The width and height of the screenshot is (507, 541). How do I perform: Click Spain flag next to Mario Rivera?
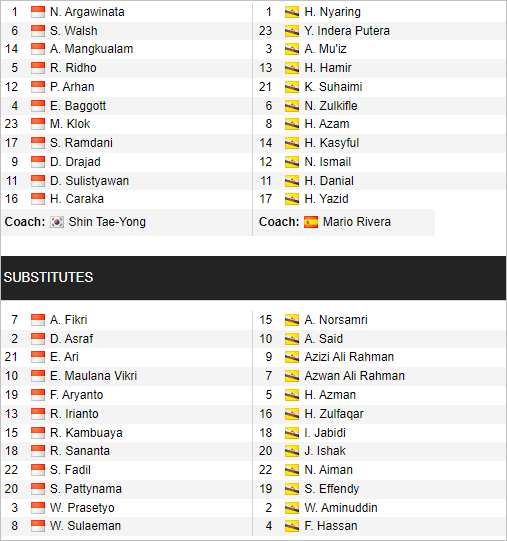[311, 222]
